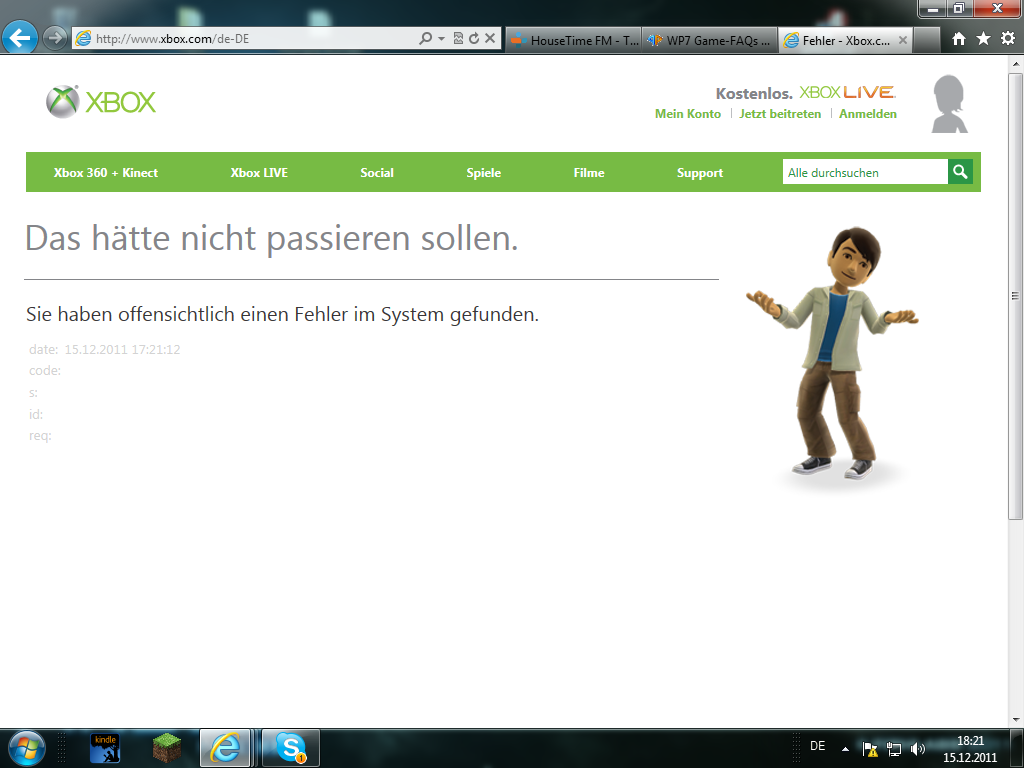1024x768 pixels.
Task: Stop loading with the X icon
Action: coord(490,39)
